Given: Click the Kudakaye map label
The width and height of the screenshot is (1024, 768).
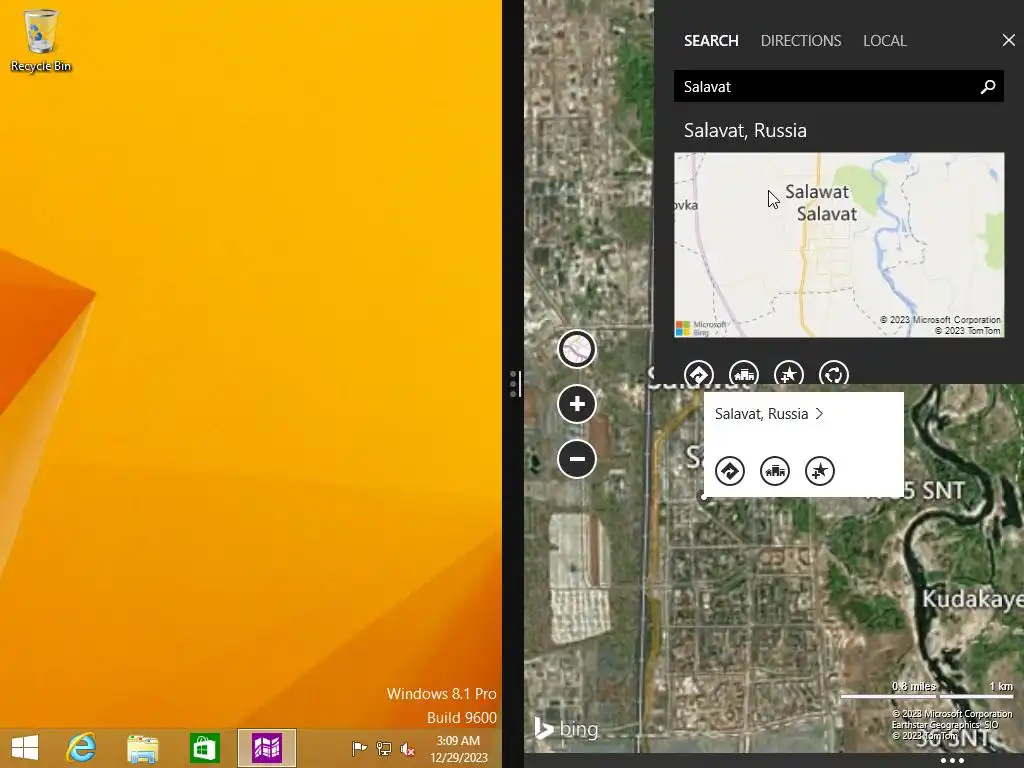Looking at the screenshot, I should (972, 599).
